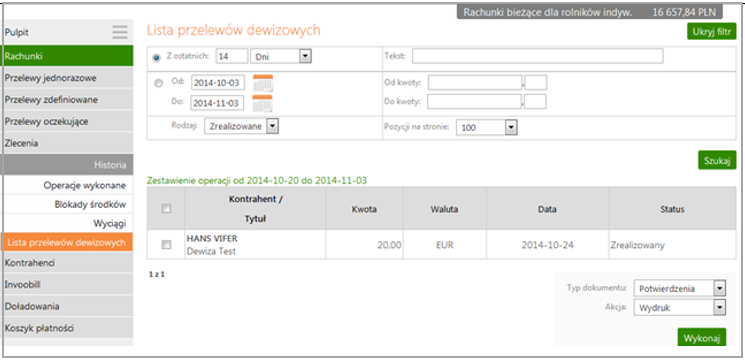The width and height of the screenshot is (745, 360).
Task: Open Przelewy oczekujące in the sidebar
Action: point(67,122)
